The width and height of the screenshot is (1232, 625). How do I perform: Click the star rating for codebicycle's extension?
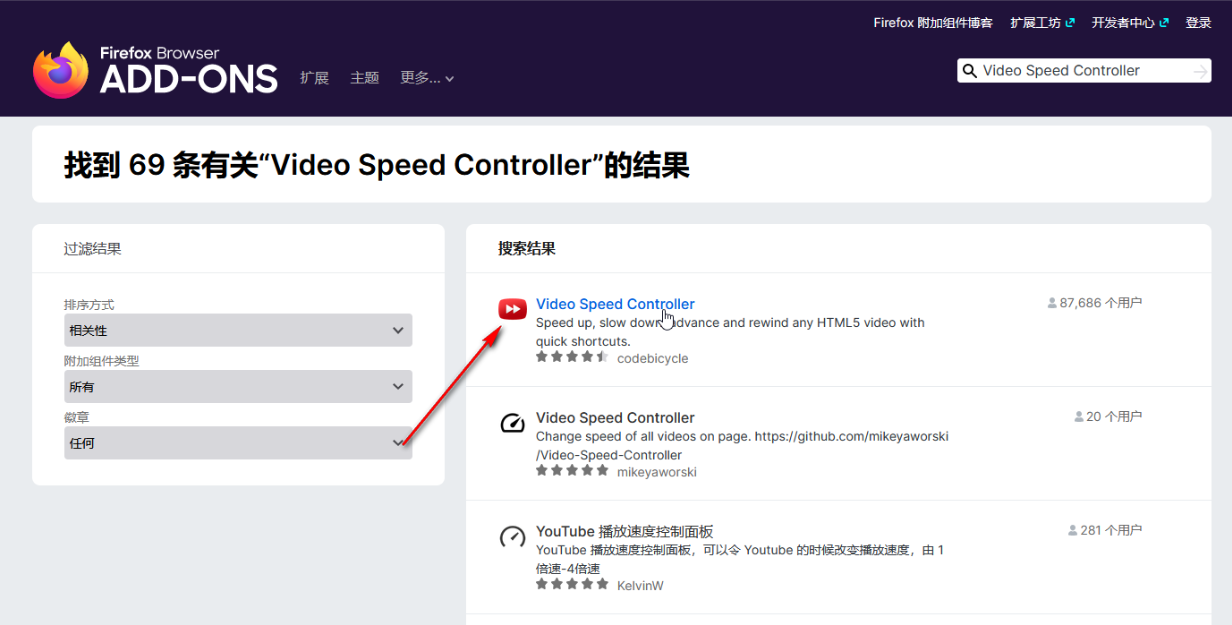pyautogui.click(x=572, y=357)
